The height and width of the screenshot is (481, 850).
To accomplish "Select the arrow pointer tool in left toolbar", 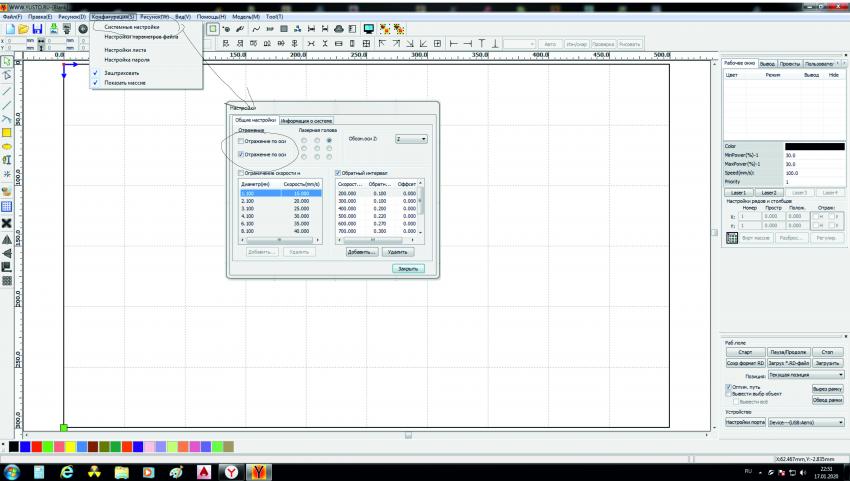I will (x=7, y=61).
